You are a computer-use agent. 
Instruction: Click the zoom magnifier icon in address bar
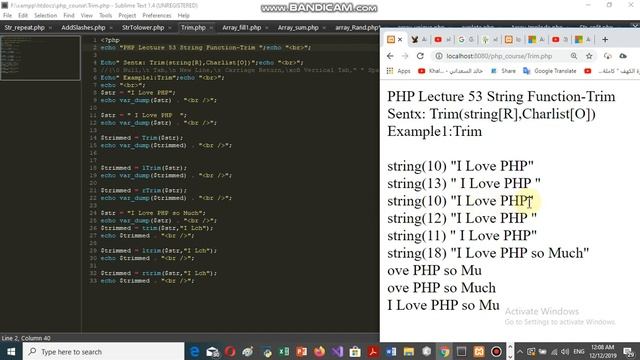[x=574, y=56]
